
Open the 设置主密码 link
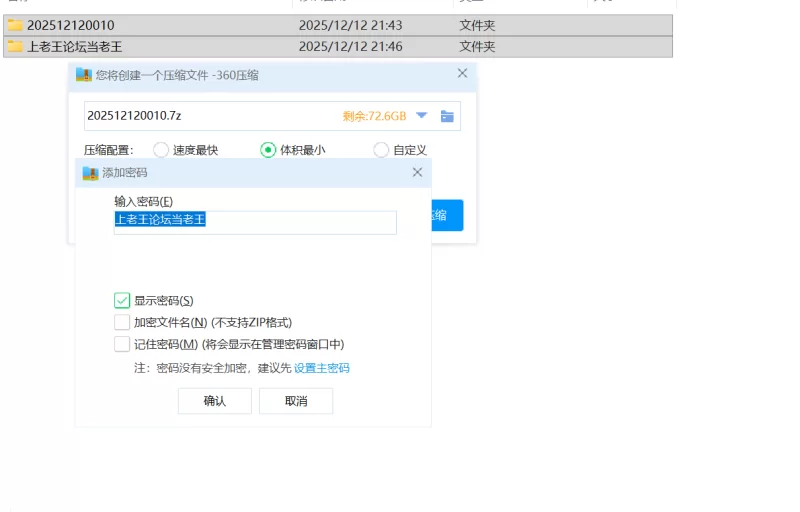(x=321, y=368)
